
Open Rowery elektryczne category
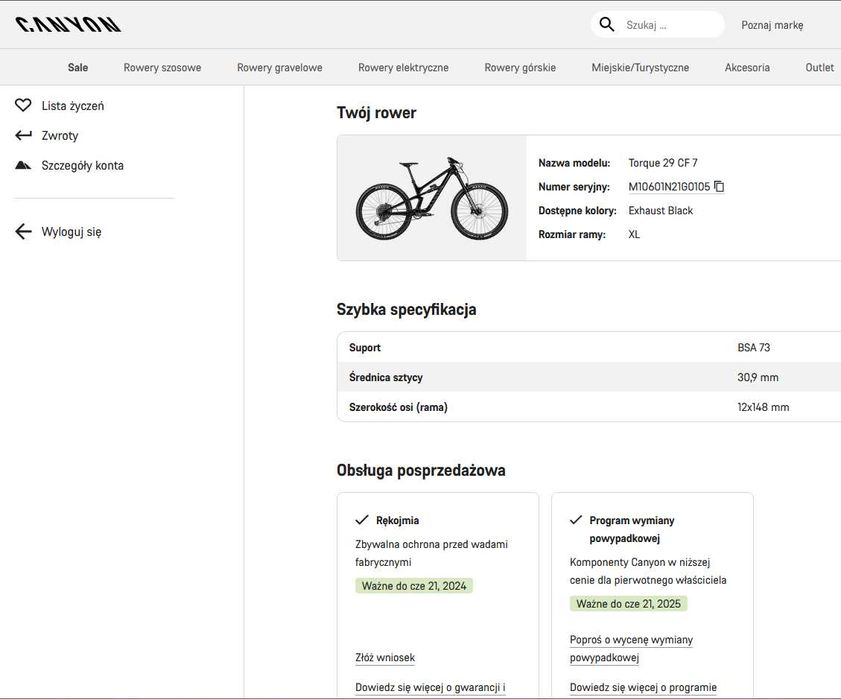coord(403,68)
